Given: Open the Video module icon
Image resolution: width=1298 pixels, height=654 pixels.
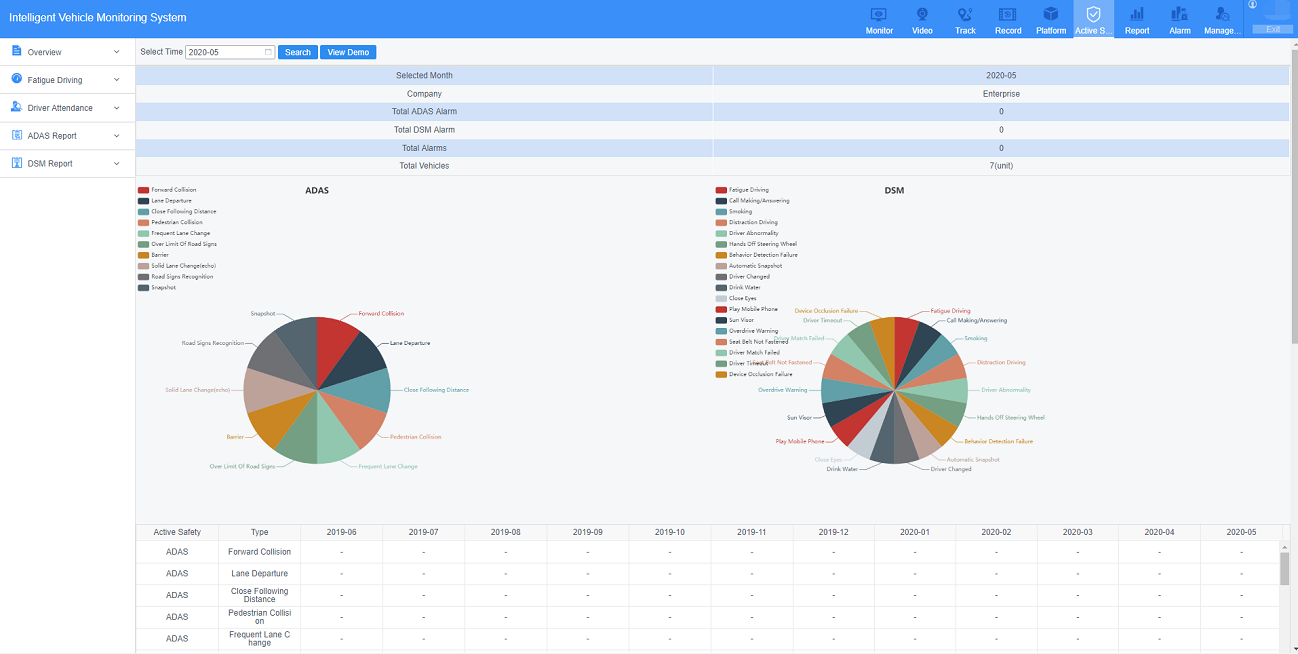Looking at the screenshot, I should coord(922,14).
